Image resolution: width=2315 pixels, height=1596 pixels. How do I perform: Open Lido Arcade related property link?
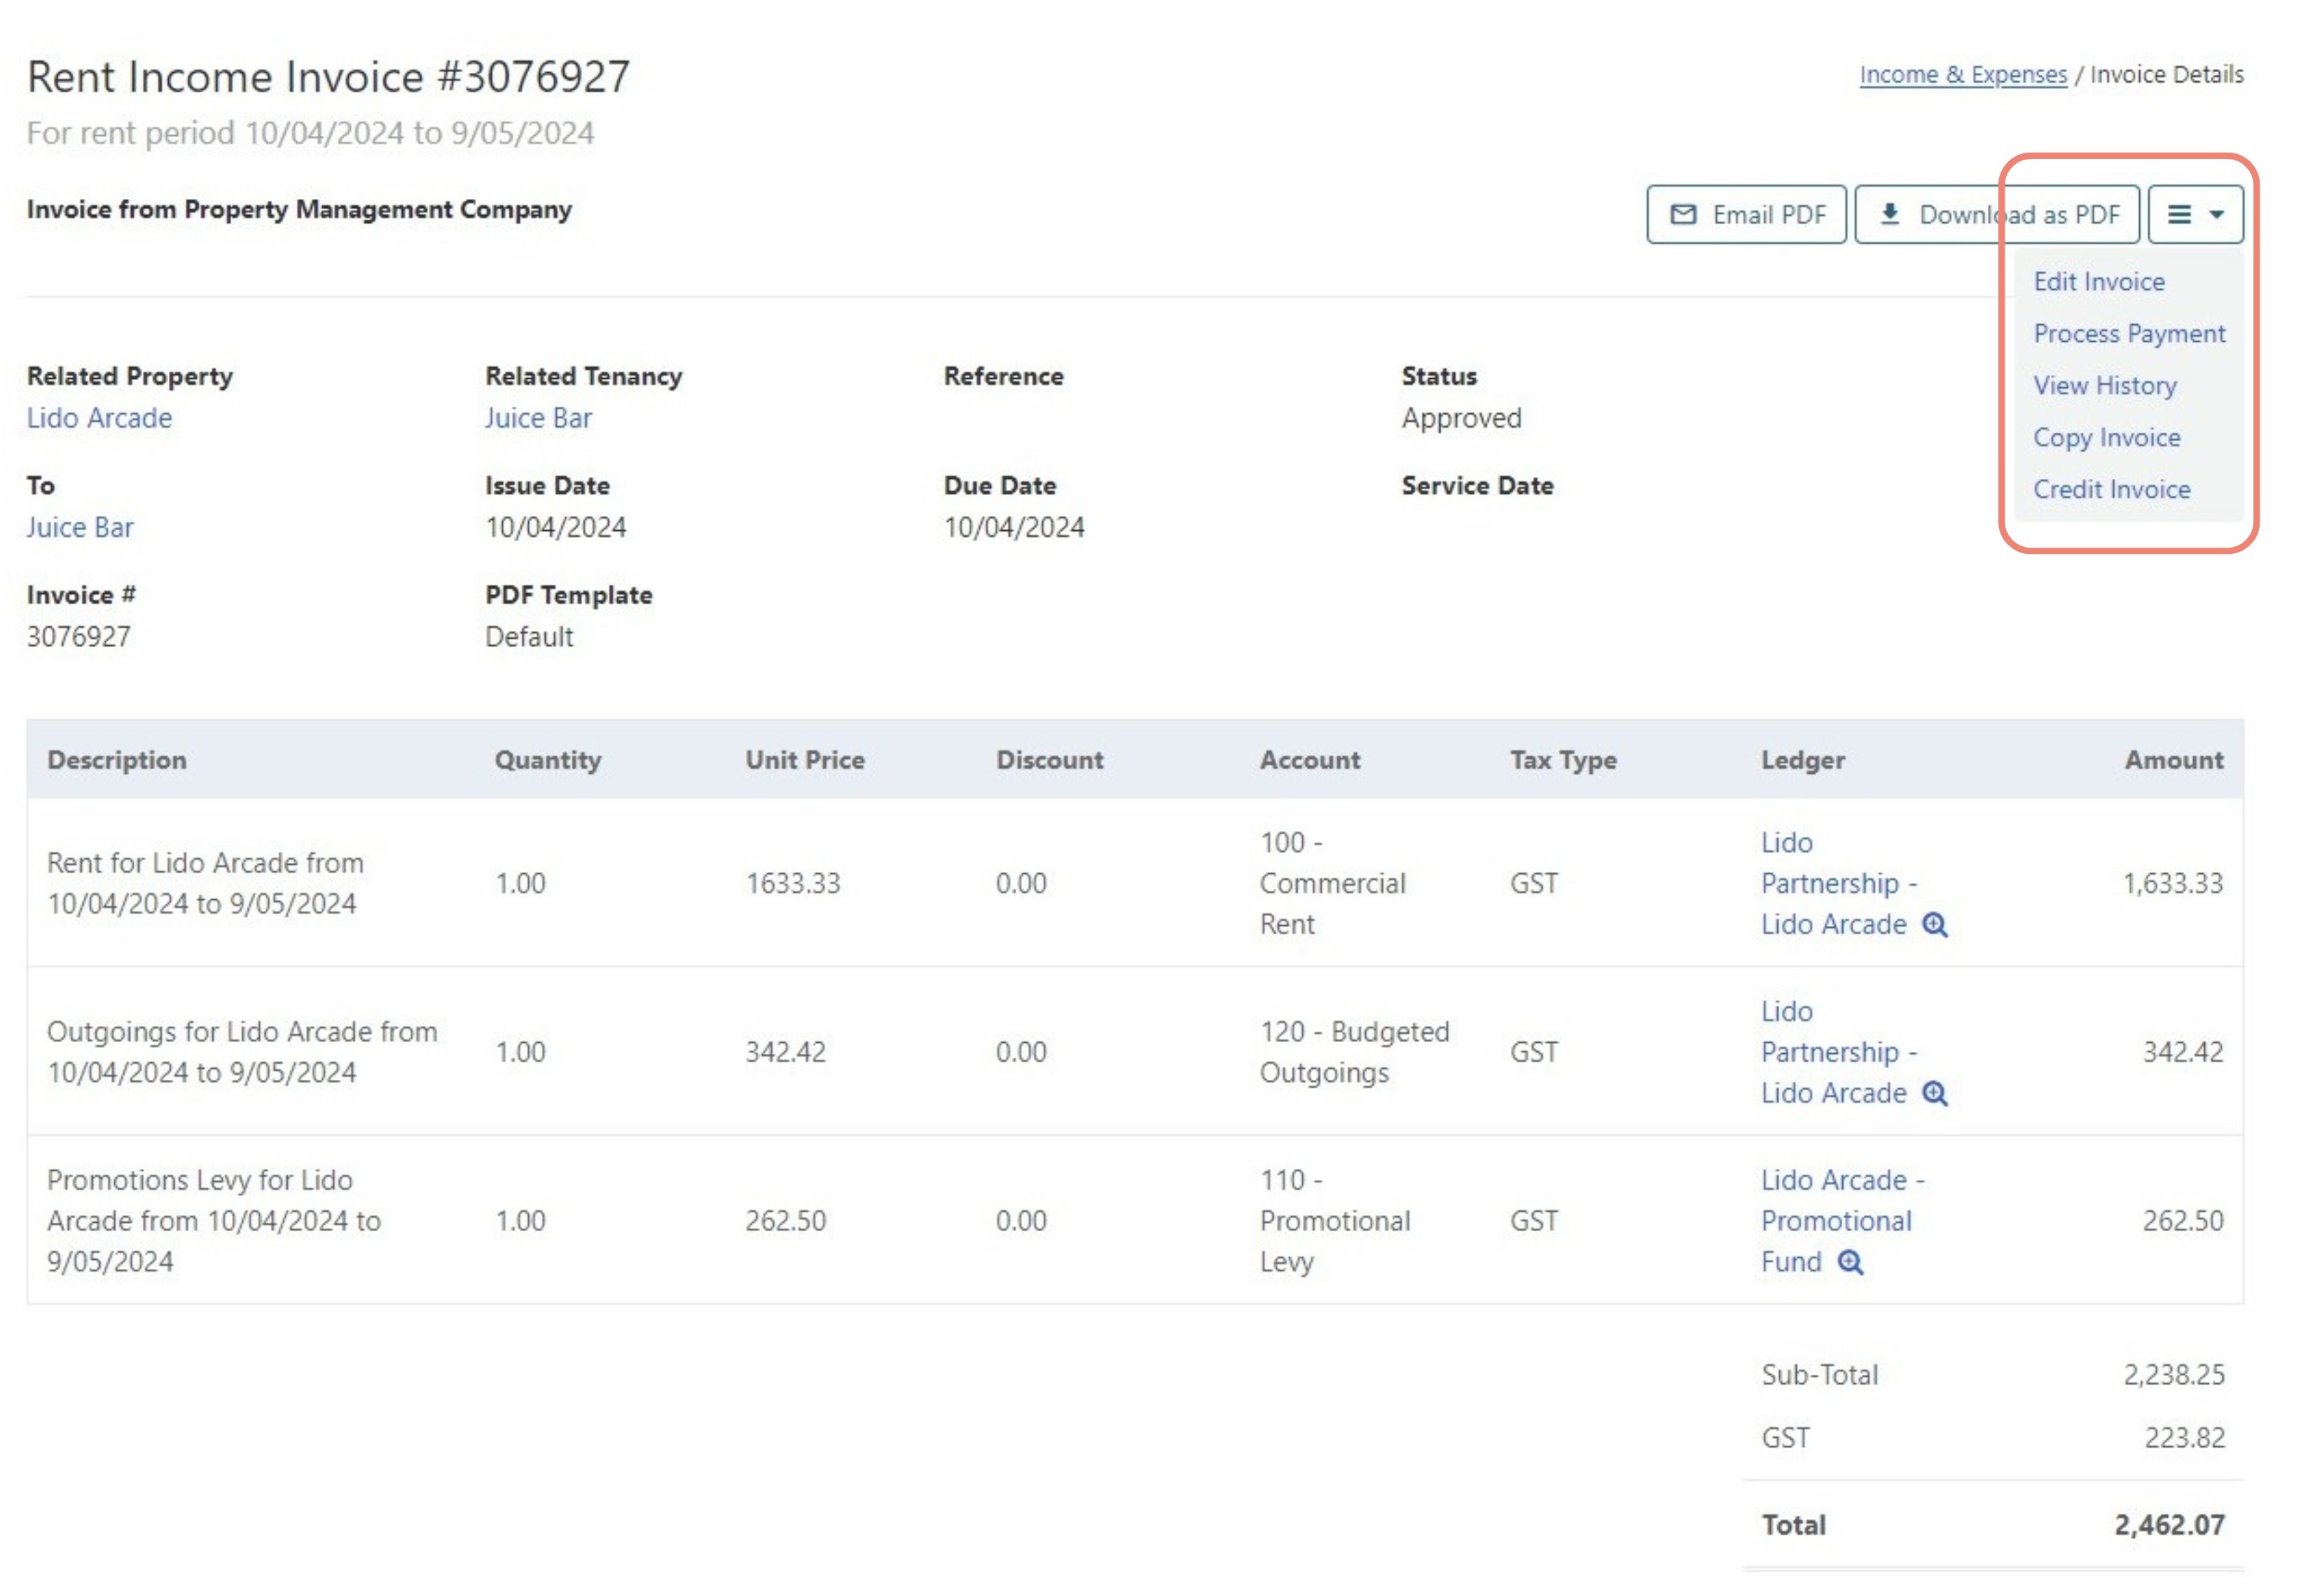pos(99,418)
